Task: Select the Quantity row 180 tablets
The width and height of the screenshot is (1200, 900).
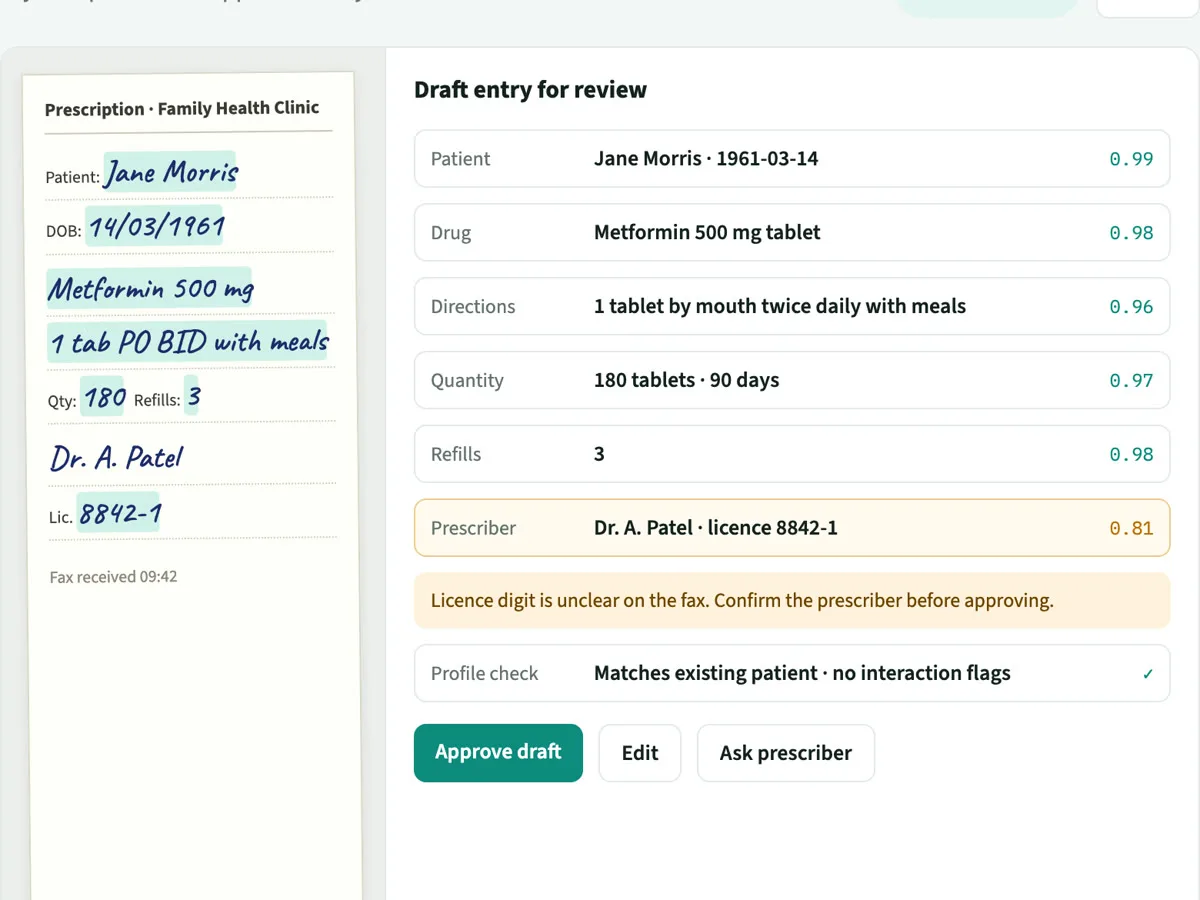Action: point(792,381)
